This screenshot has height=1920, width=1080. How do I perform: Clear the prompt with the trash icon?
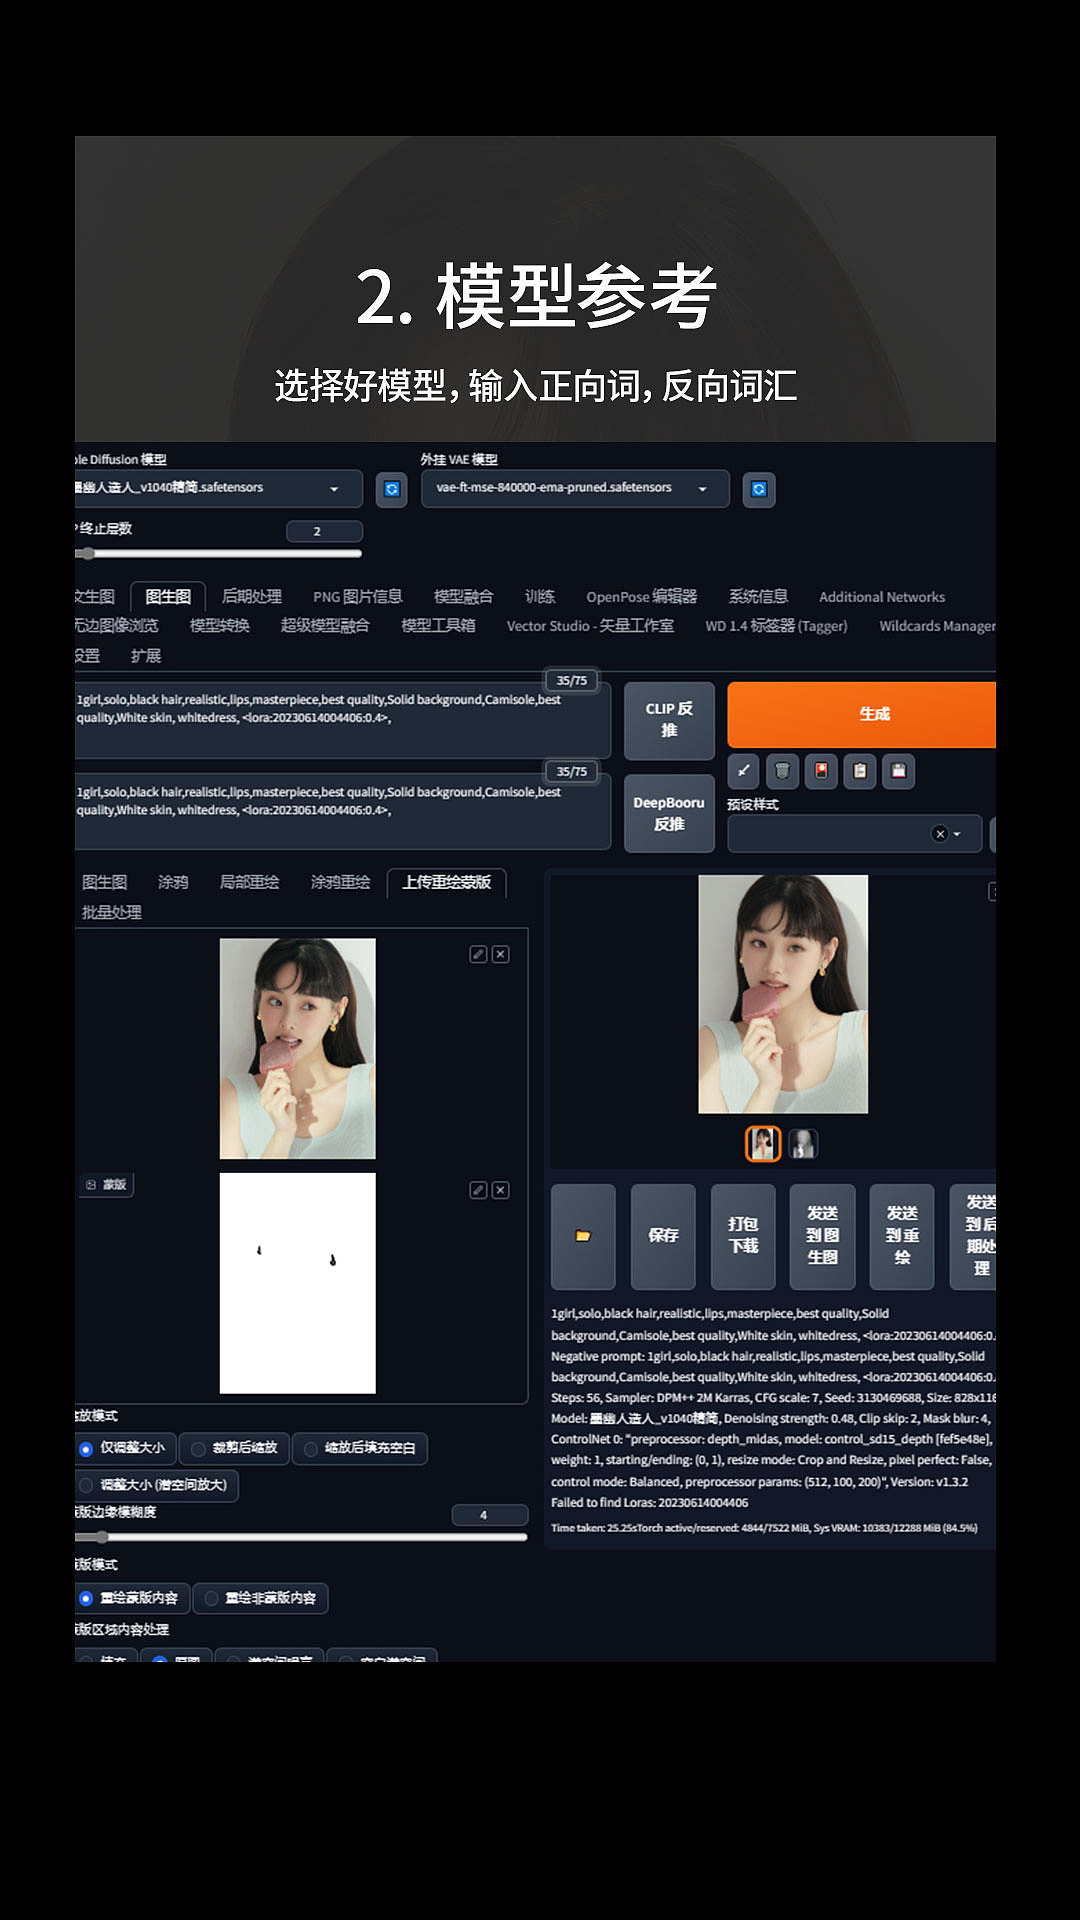tap(782, 771)
